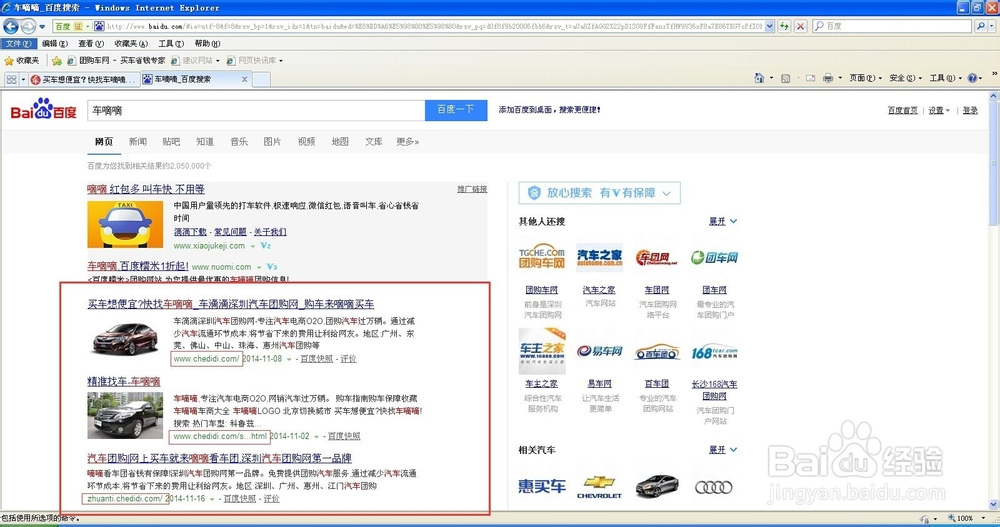Open the 收藏夹 menu in menu bar

pos(131,43)
